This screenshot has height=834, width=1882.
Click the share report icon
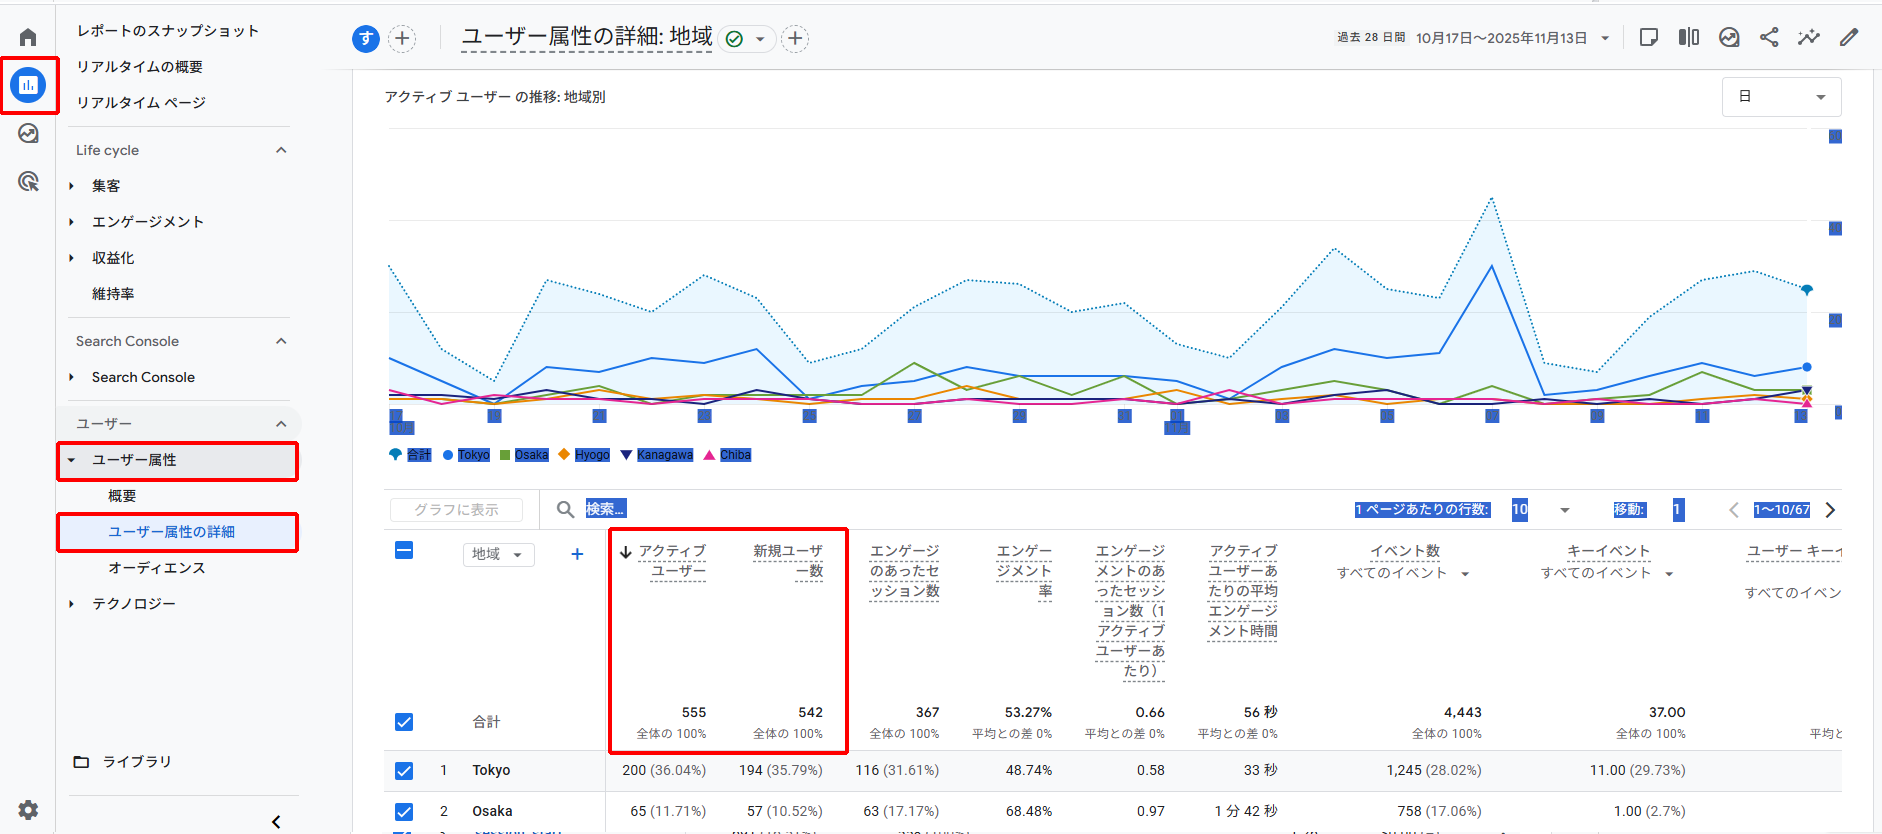1769,38
